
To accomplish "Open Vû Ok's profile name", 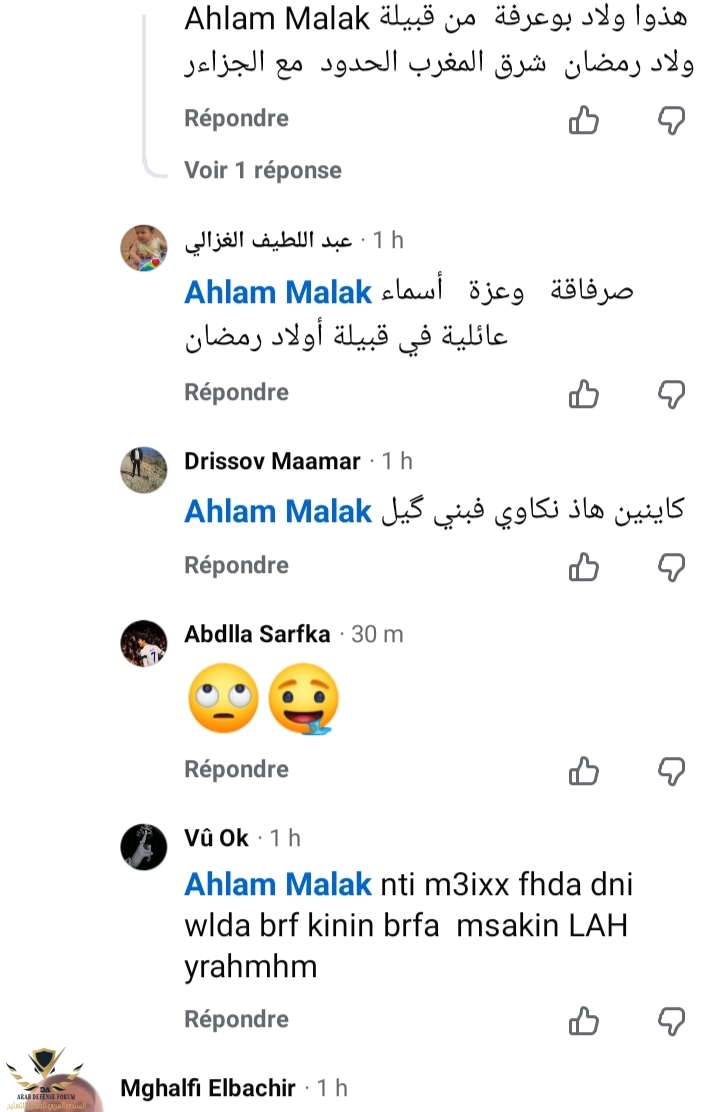I will point(216,837).
